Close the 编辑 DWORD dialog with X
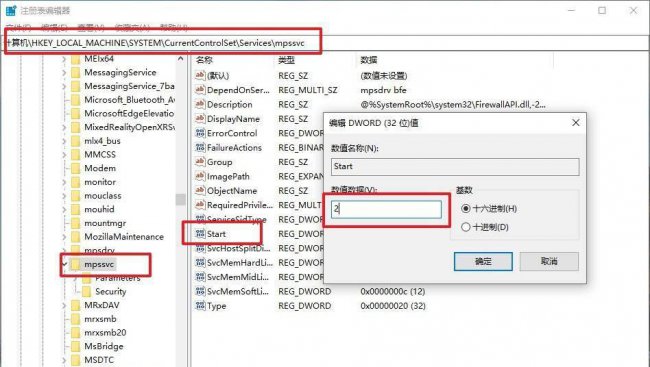Viewport: 650px width, 367px height. [575, 123]
